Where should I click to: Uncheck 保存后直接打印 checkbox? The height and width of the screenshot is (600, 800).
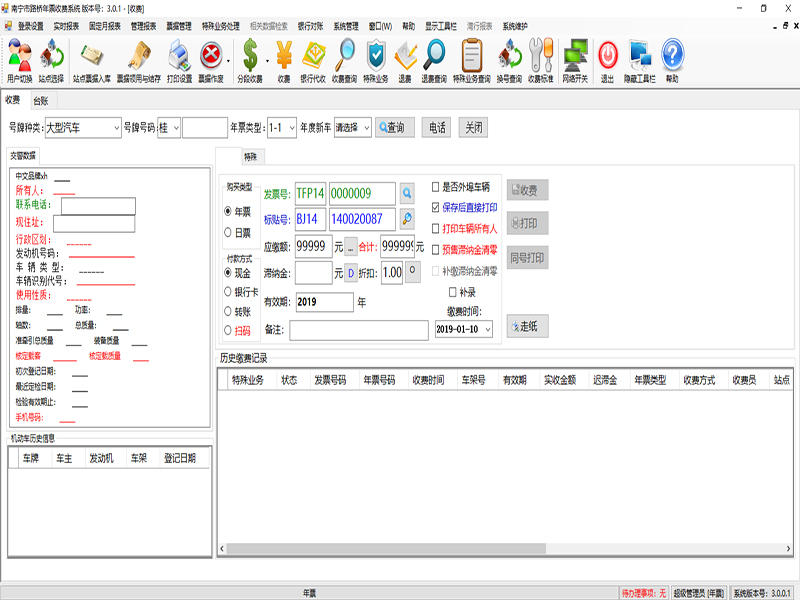(x=435, y=207)
